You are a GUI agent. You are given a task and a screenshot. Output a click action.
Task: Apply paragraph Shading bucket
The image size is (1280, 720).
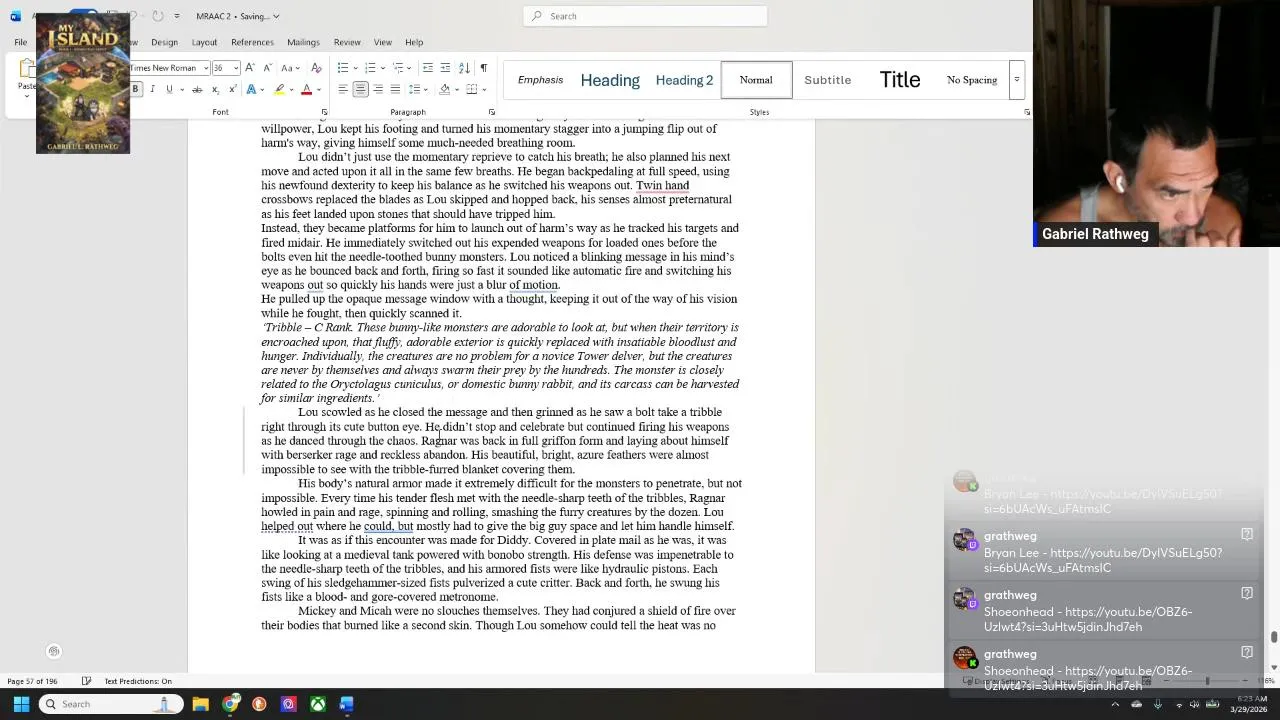click(445, 89)
